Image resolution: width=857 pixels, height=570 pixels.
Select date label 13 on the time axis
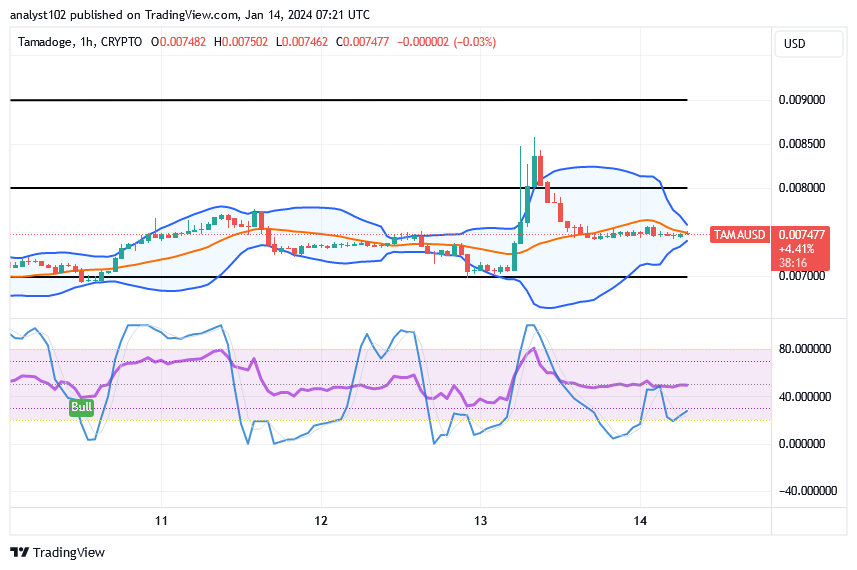pos(480,521)
